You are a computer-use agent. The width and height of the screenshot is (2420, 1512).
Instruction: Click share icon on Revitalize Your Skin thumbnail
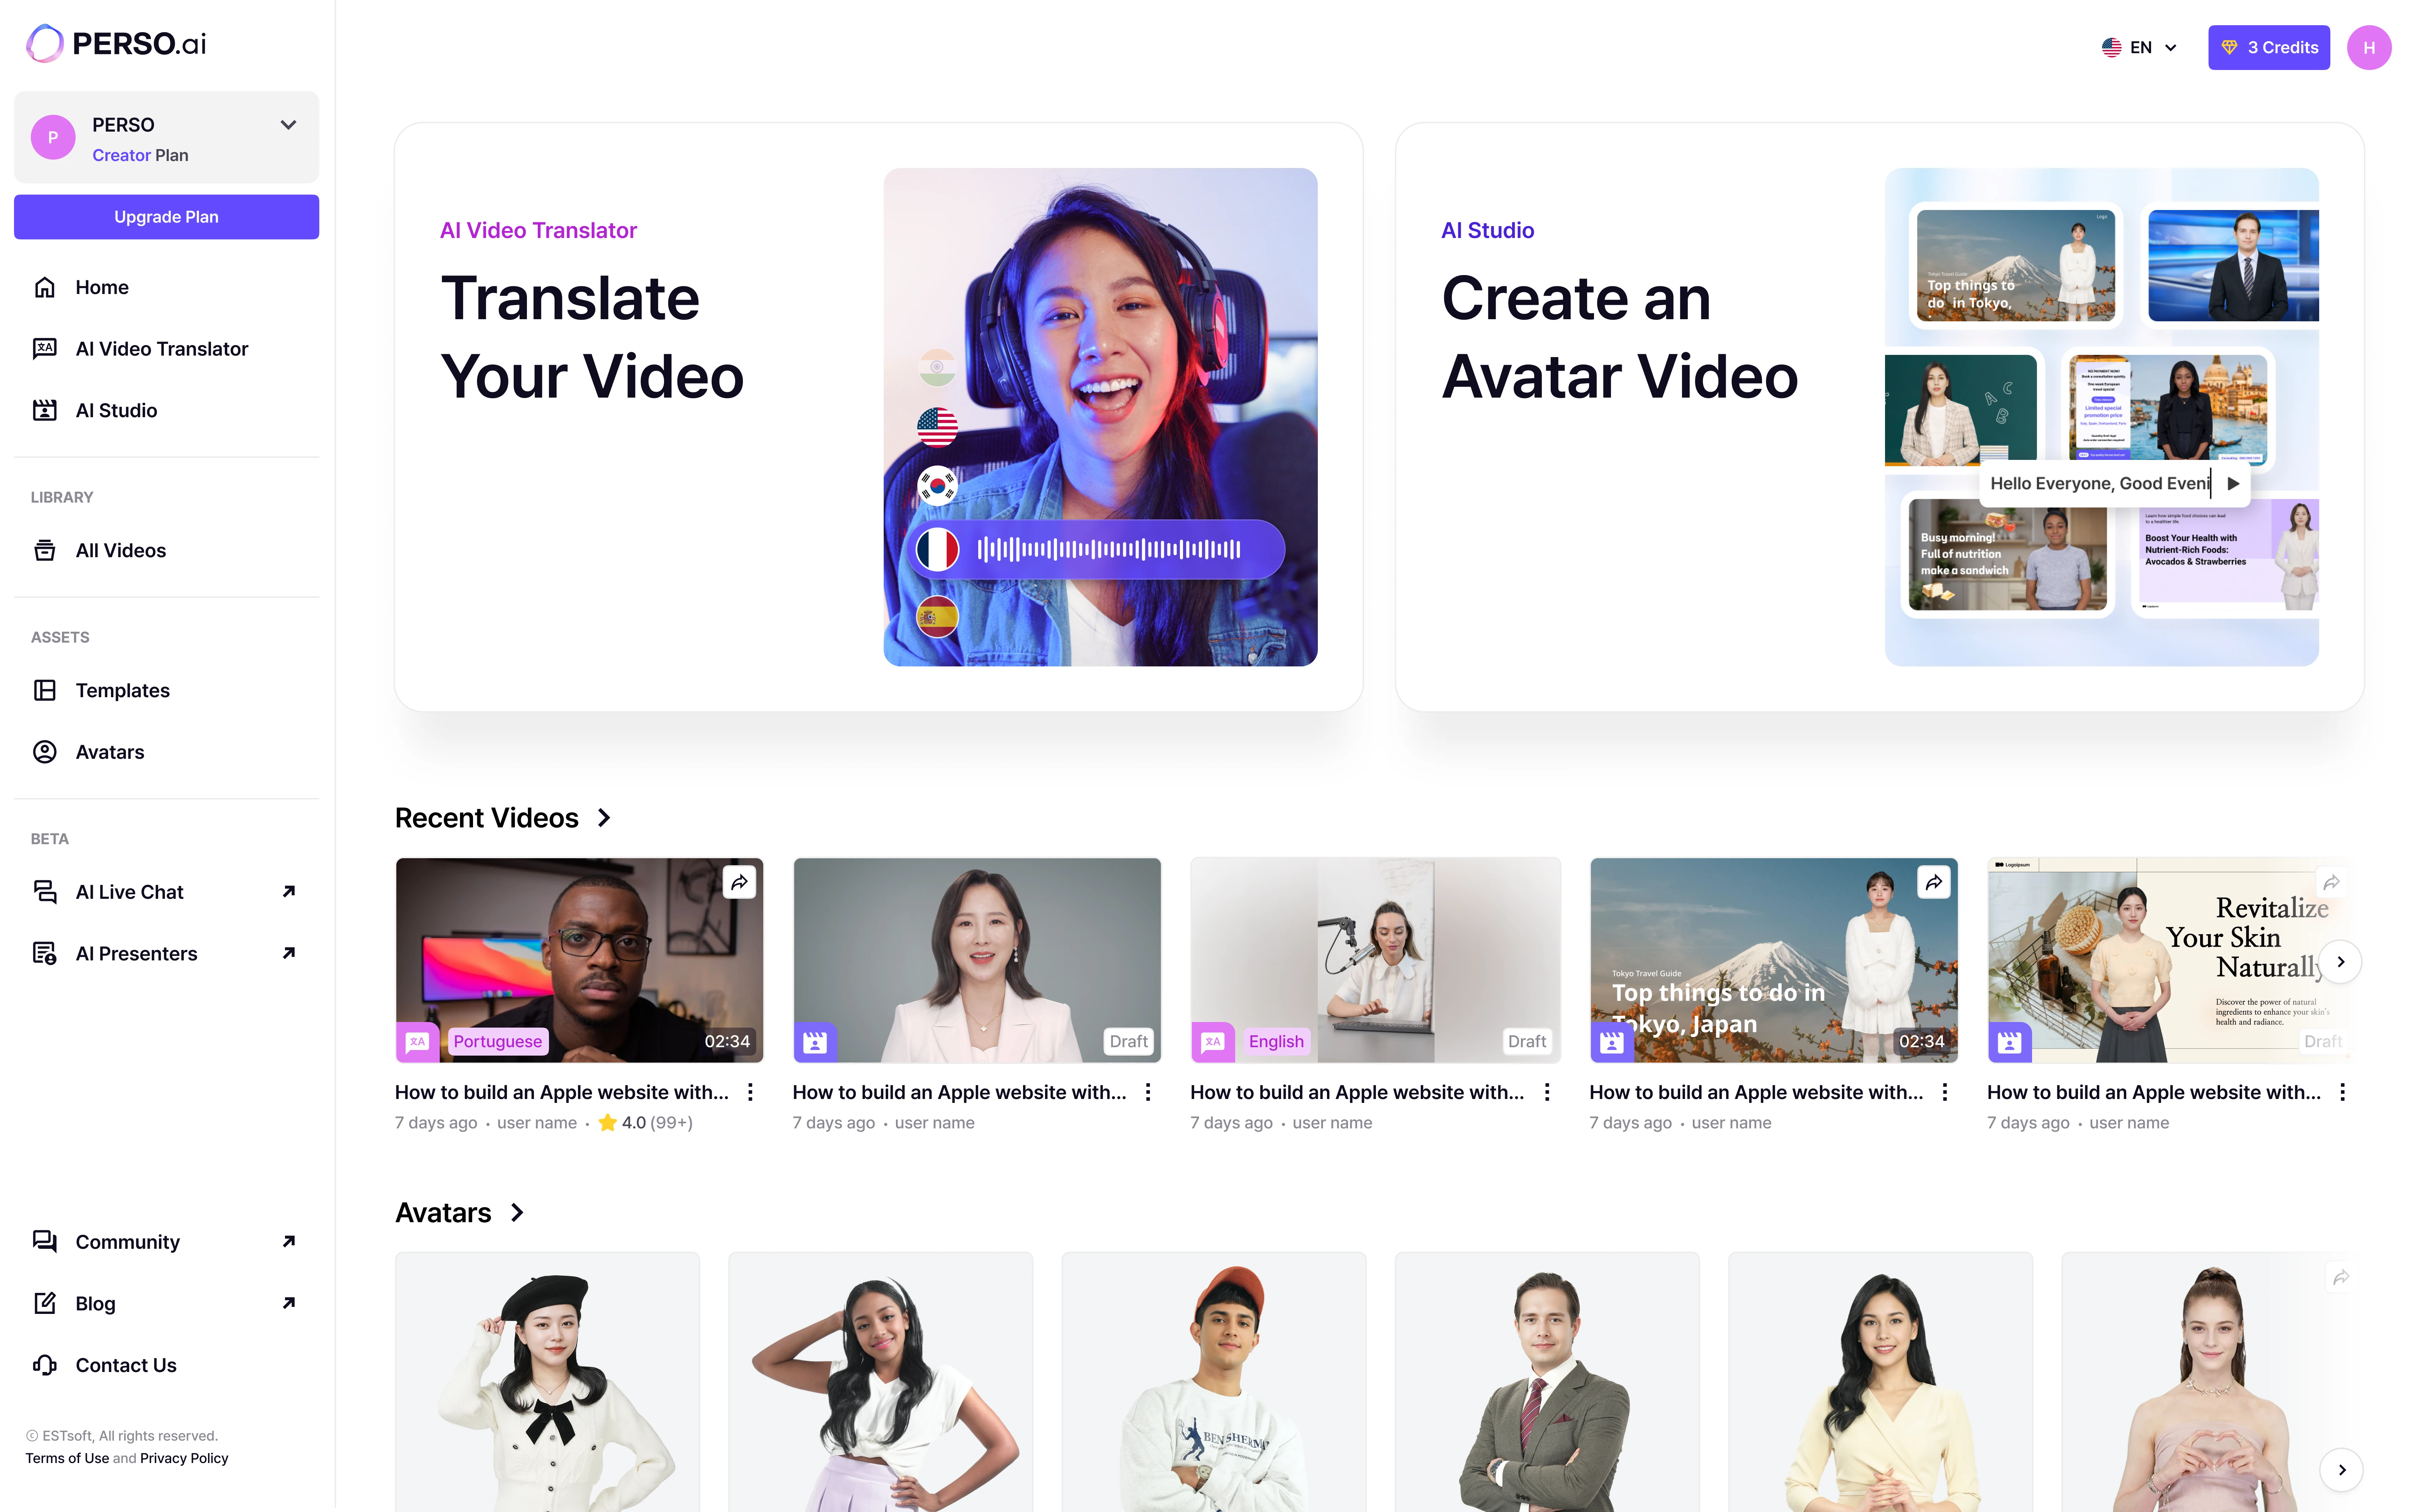(2331, 882)
